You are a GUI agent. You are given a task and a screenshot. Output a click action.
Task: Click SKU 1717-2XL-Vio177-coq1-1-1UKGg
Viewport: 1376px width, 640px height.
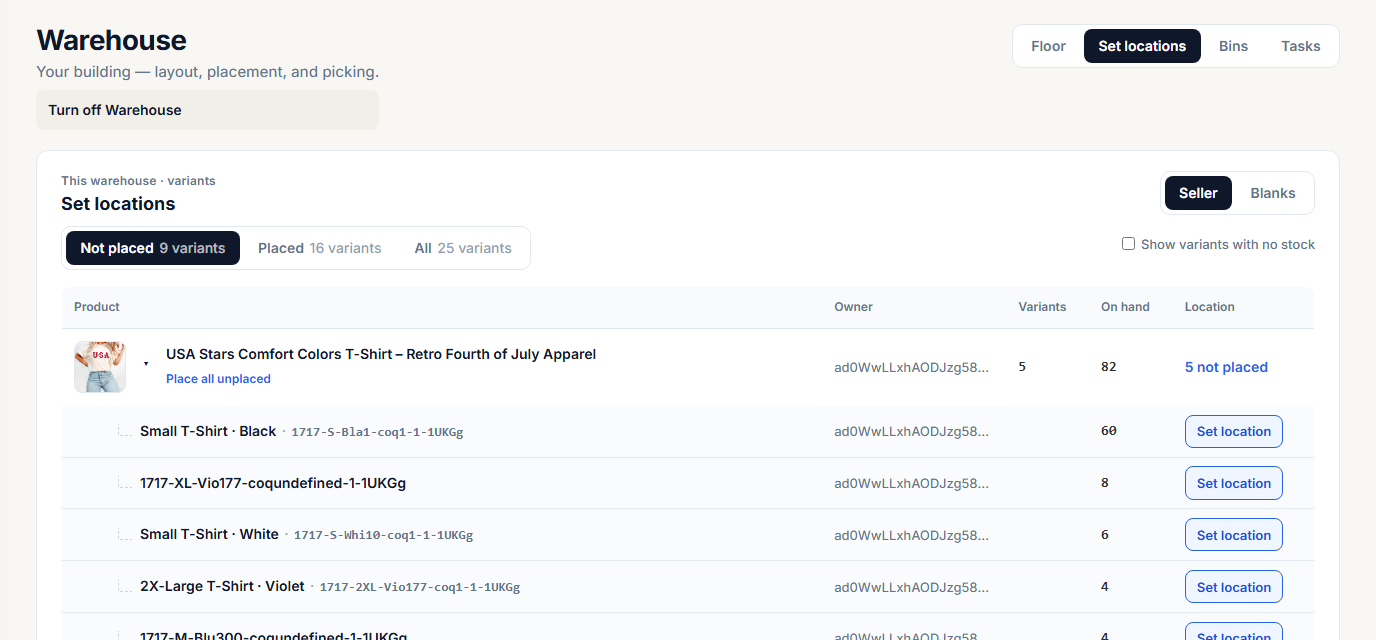(420, 587)
